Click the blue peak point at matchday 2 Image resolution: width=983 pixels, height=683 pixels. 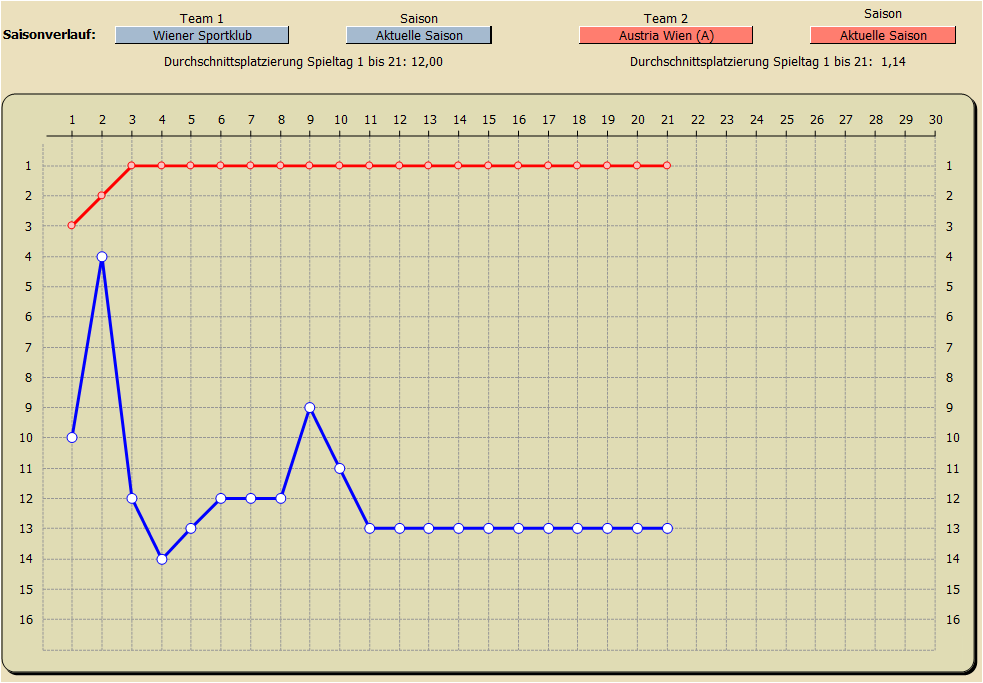(102, 257)
